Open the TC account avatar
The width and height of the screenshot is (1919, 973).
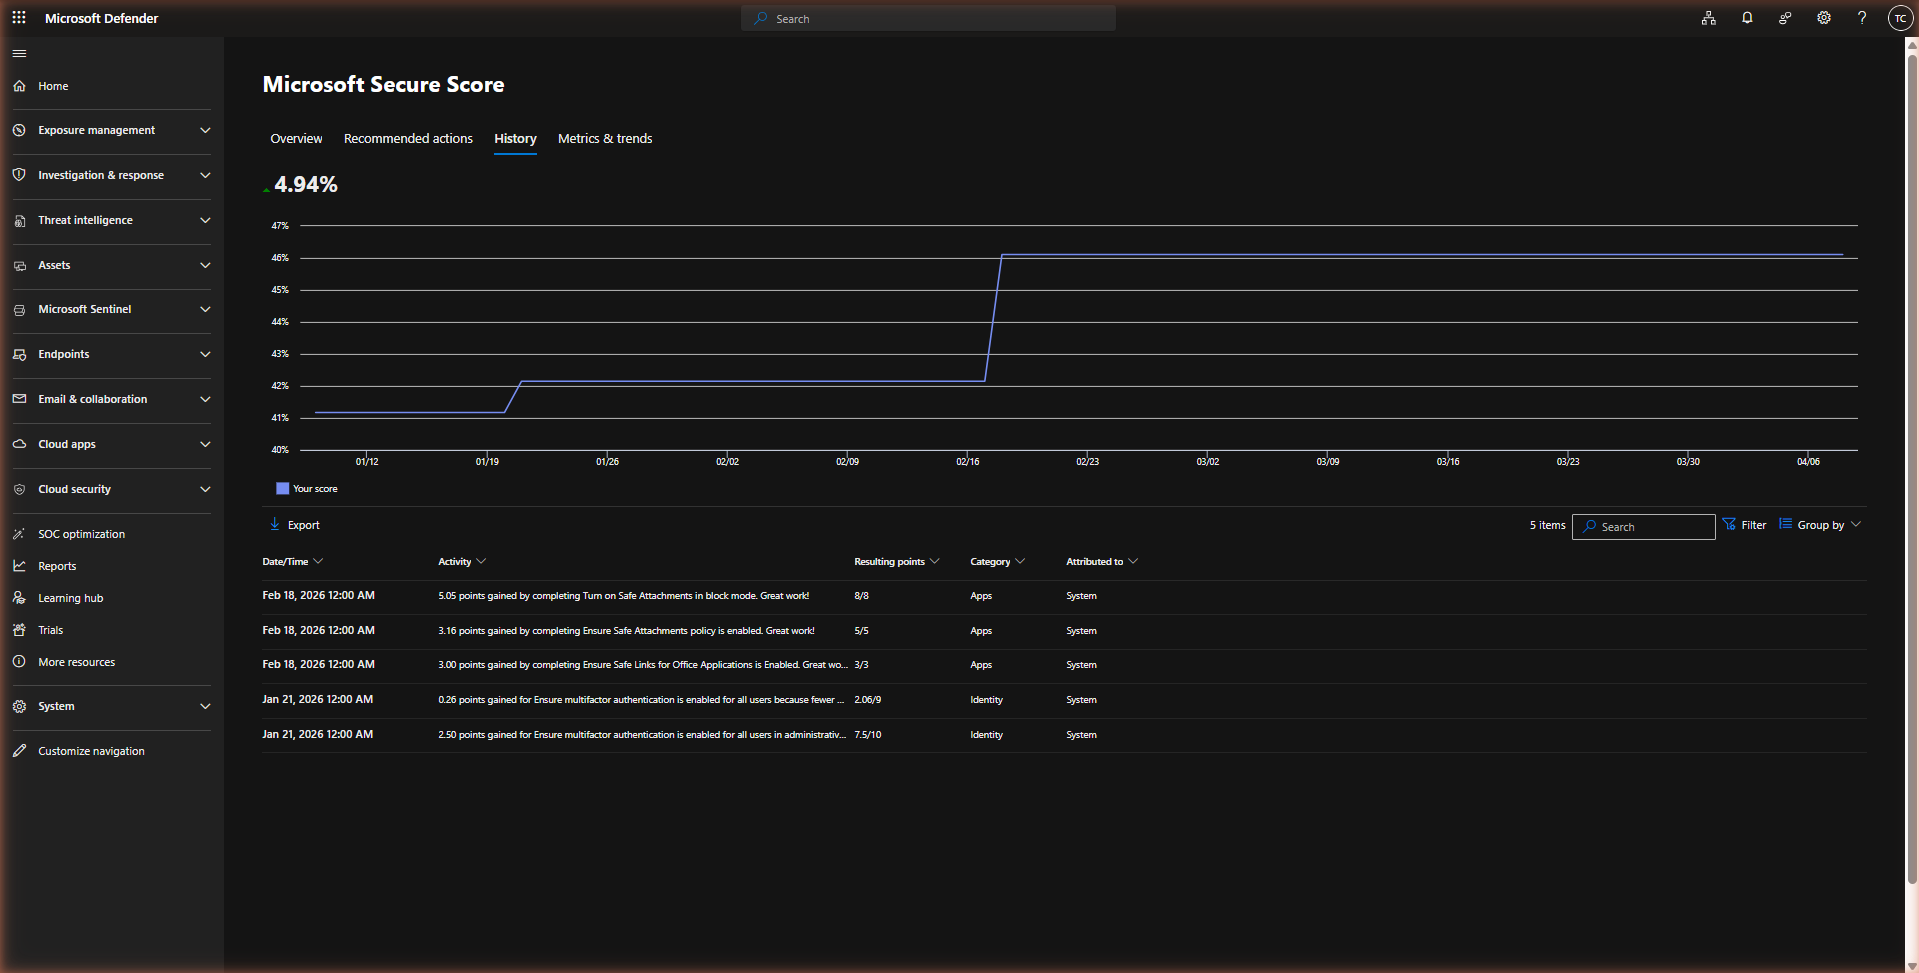point(1900,18)
